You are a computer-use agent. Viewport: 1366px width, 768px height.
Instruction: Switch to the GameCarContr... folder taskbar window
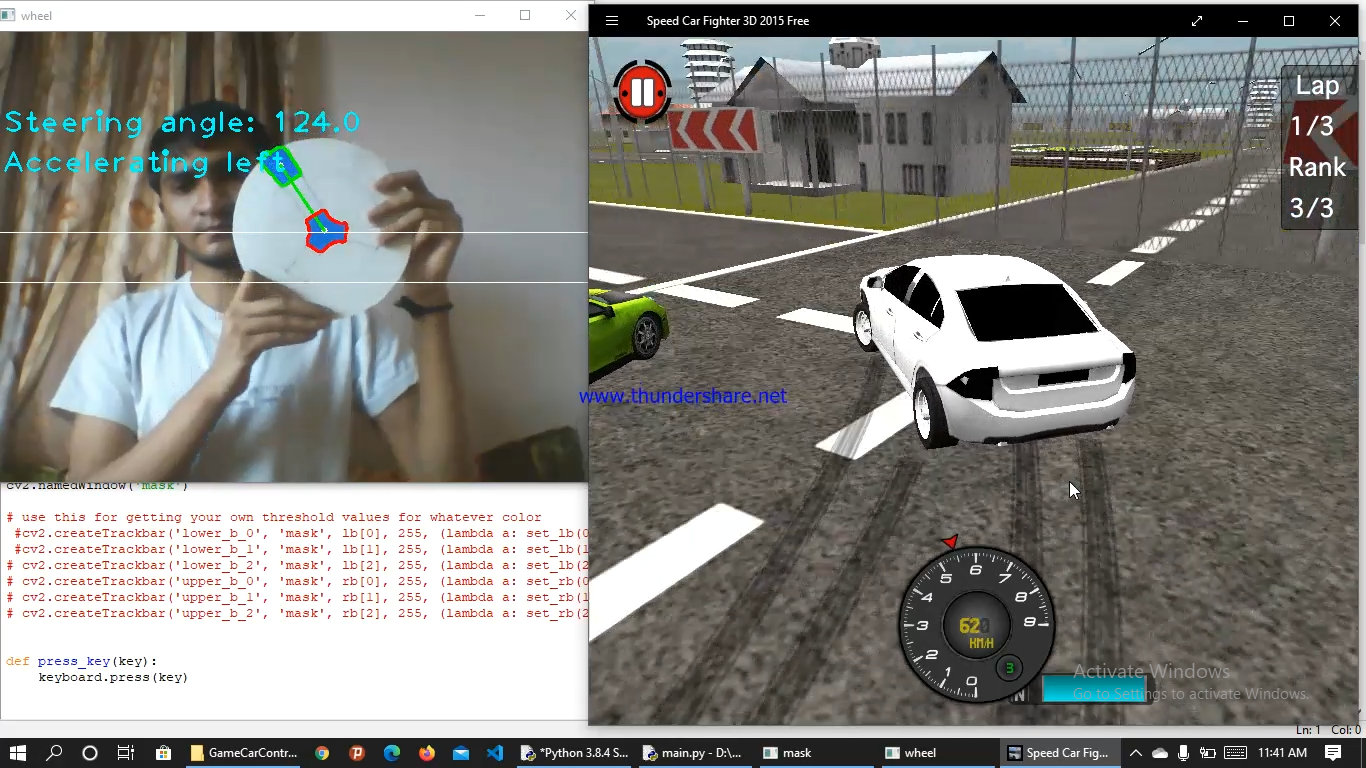point(243,753)
